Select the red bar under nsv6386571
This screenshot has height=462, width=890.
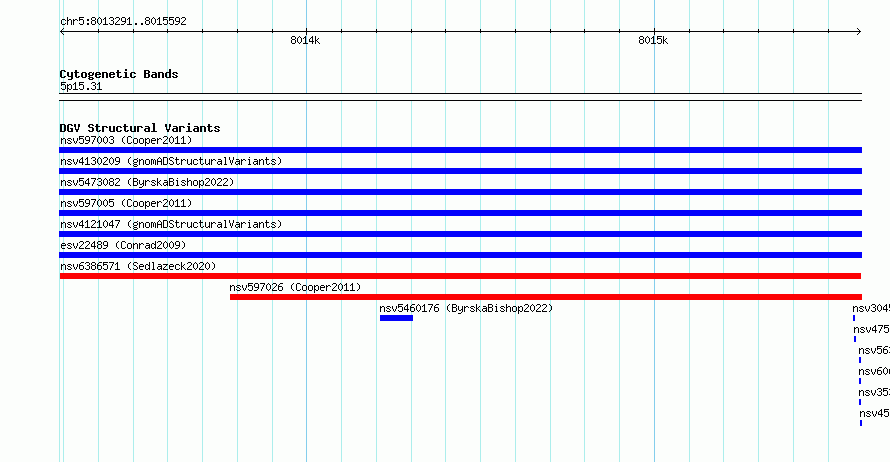460,276
